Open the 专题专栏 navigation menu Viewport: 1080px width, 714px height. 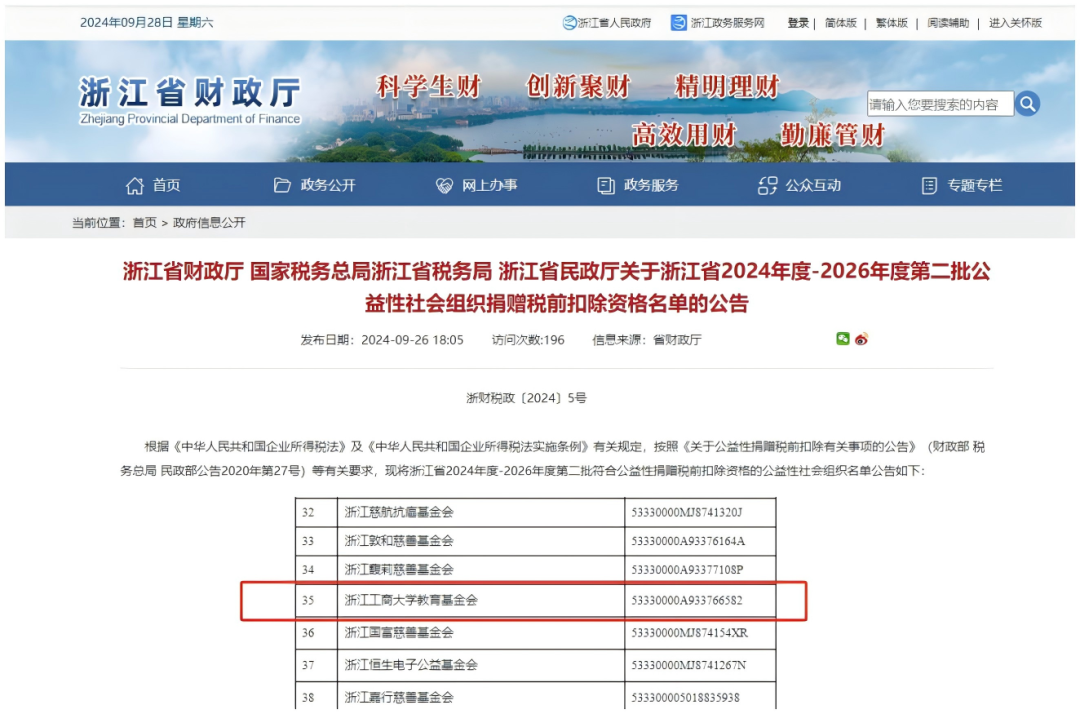[974, 185]
